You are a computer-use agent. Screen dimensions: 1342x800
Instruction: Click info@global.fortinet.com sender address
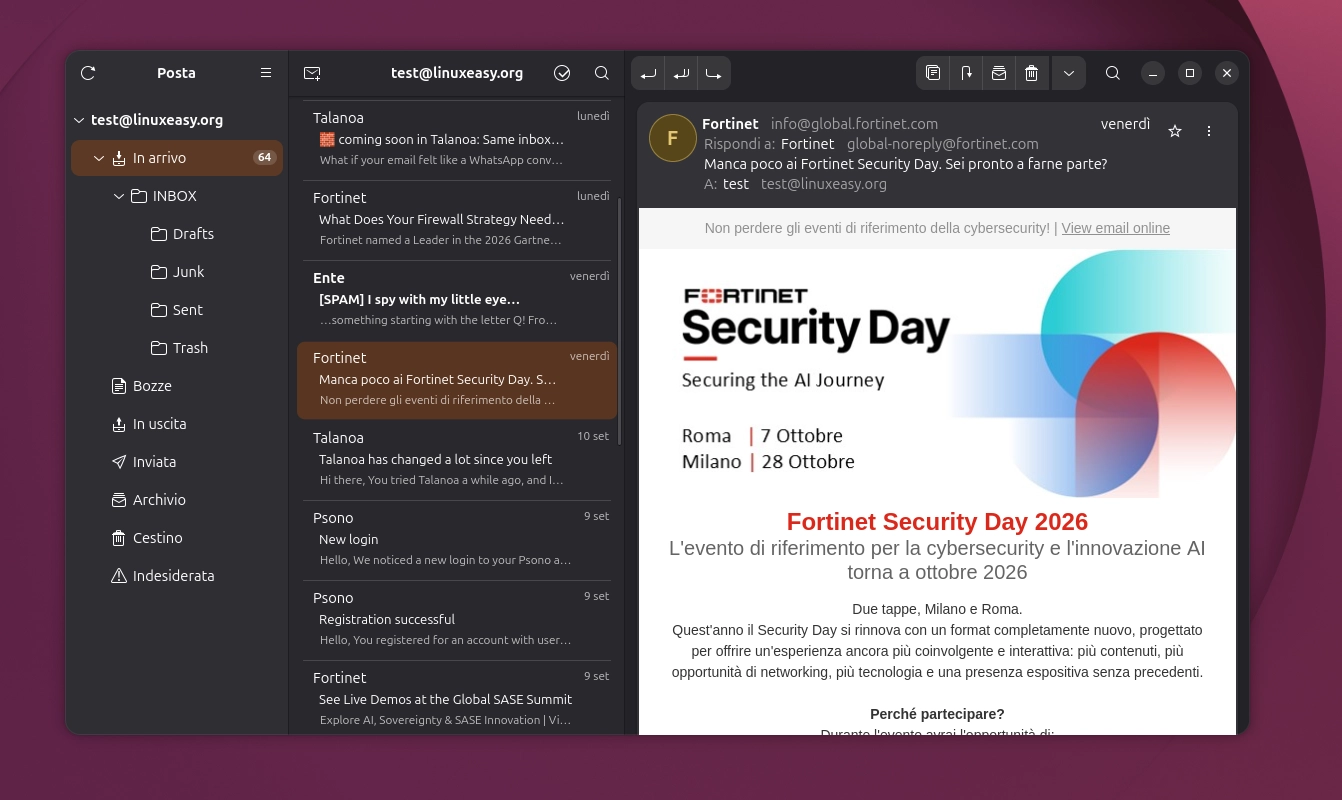(854, 124)
